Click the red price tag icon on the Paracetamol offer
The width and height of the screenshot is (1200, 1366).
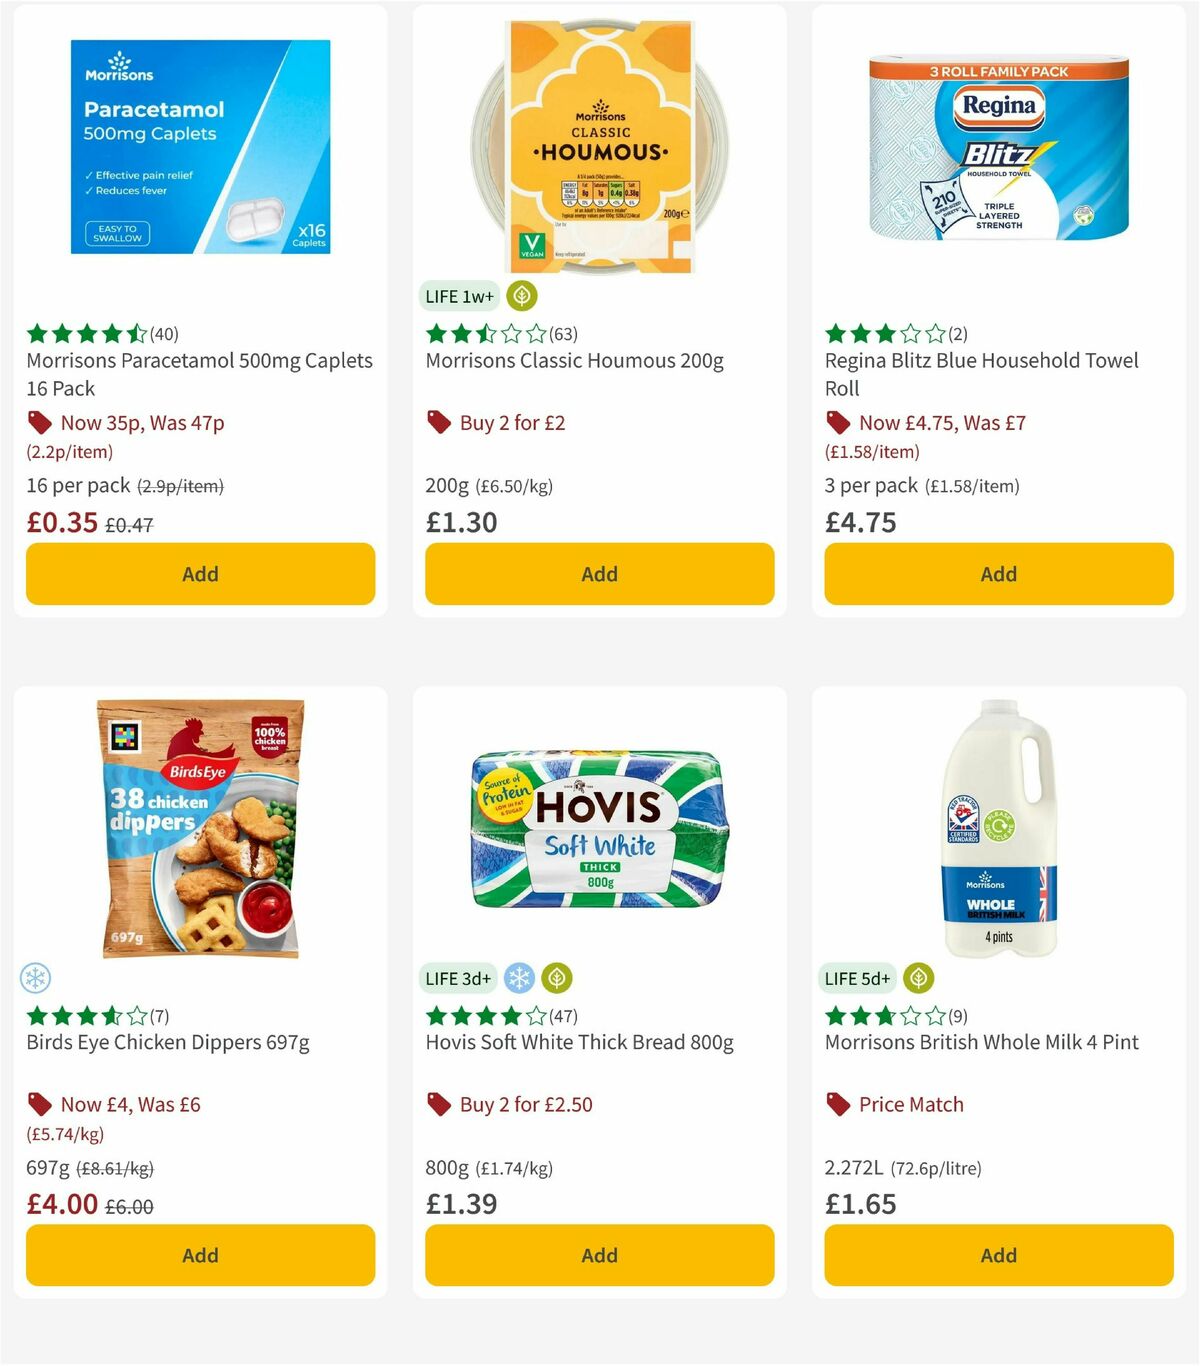tap(40, 423)
